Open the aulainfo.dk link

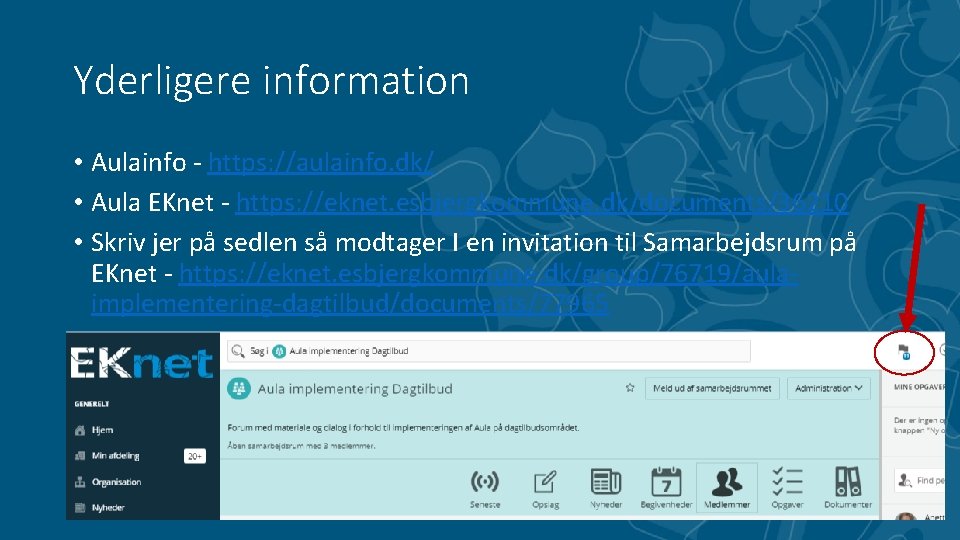click(x=320, y=162)
